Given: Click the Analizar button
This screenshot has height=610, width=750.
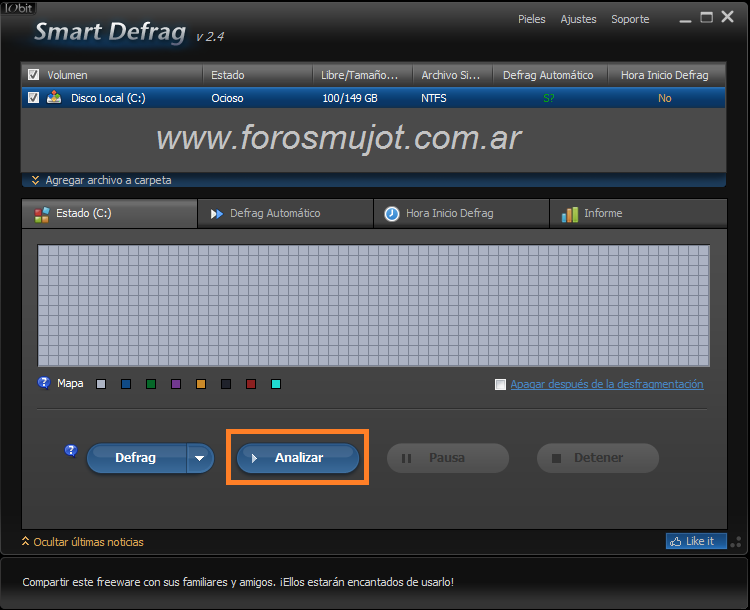Looking at the screenshot, I should point(298,458).
